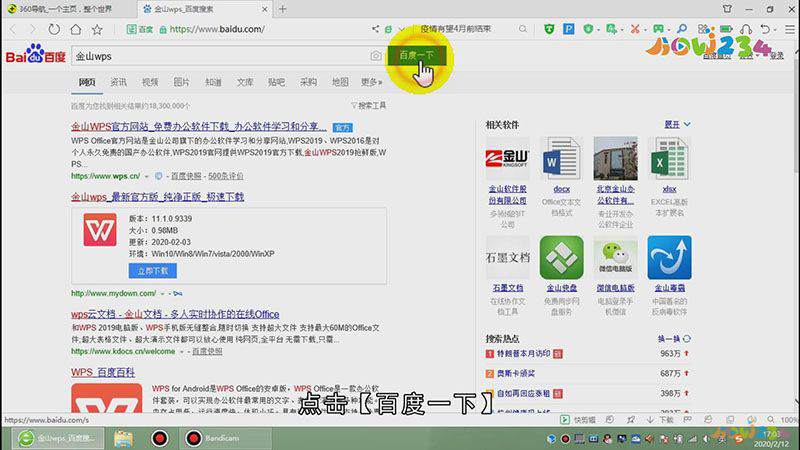Click the blue magnifier extension icon

[682, 29]
